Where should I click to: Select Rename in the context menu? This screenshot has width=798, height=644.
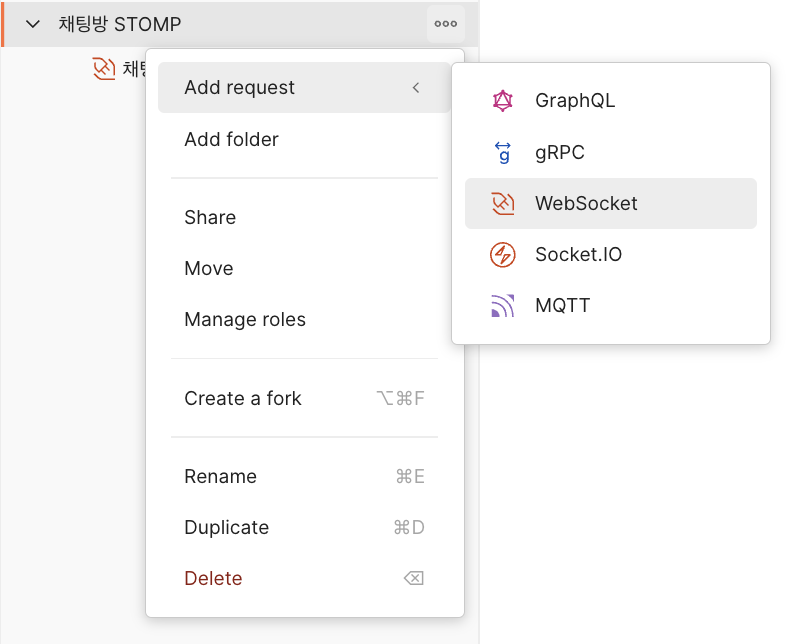304,477
